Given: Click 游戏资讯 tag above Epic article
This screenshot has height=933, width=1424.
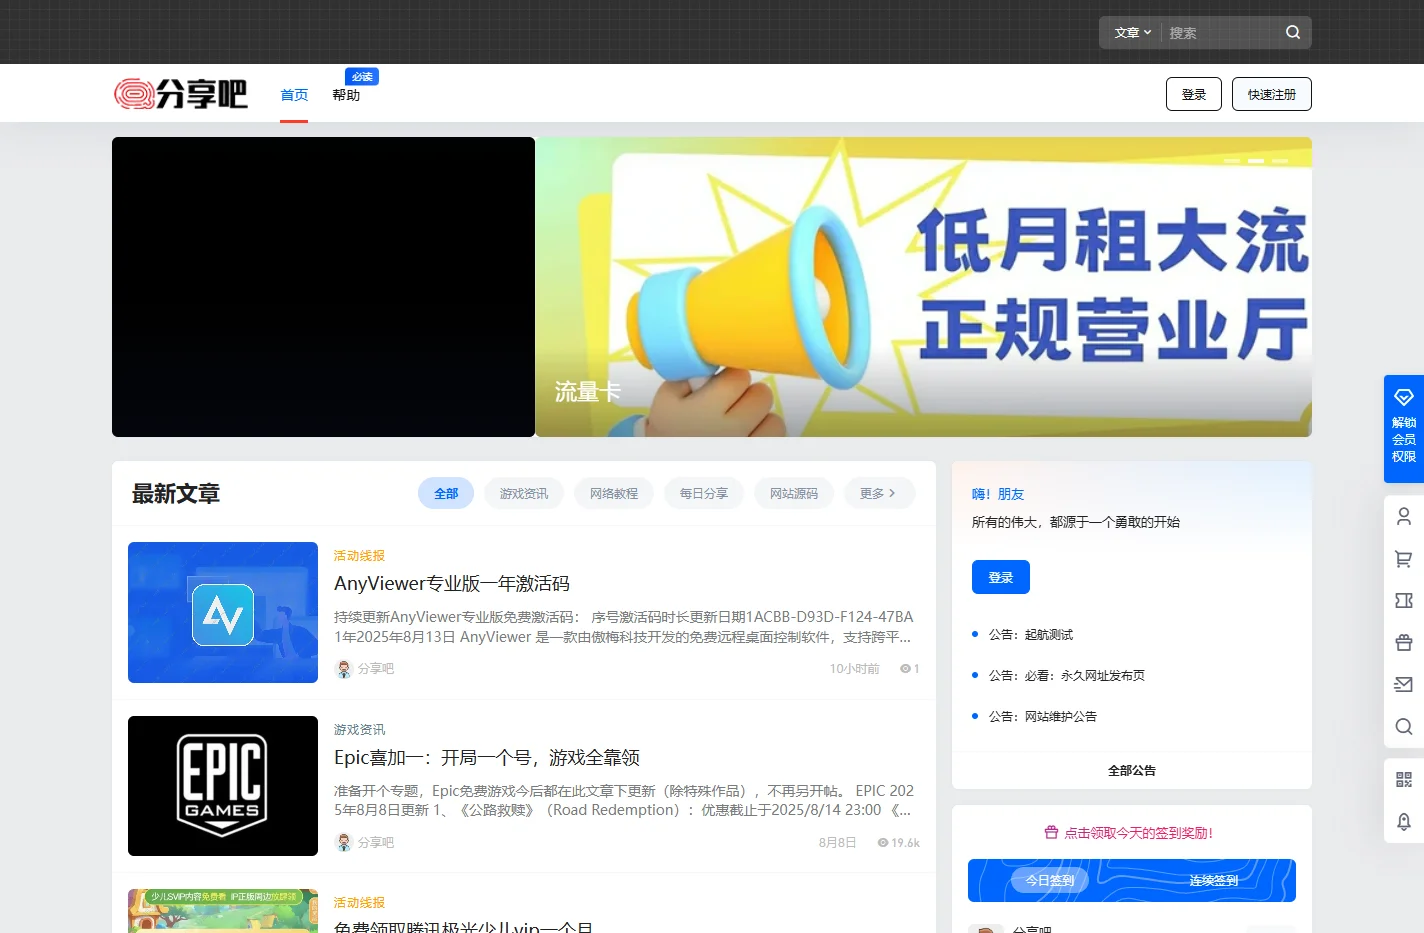Looking at the screenshot, I should coord(359,730).
